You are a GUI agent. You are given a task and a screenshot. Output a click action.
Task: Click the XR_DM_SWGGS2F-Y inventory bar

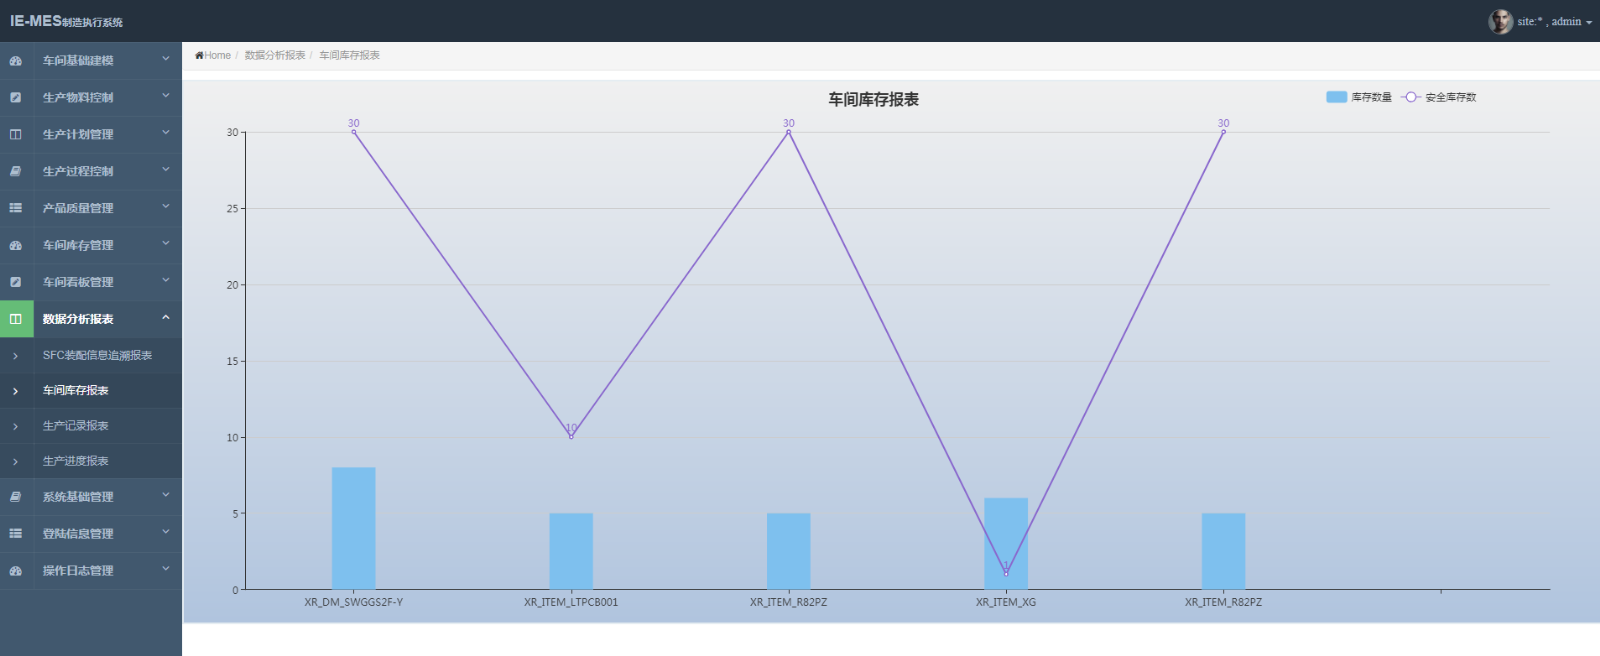click(353, 528)
